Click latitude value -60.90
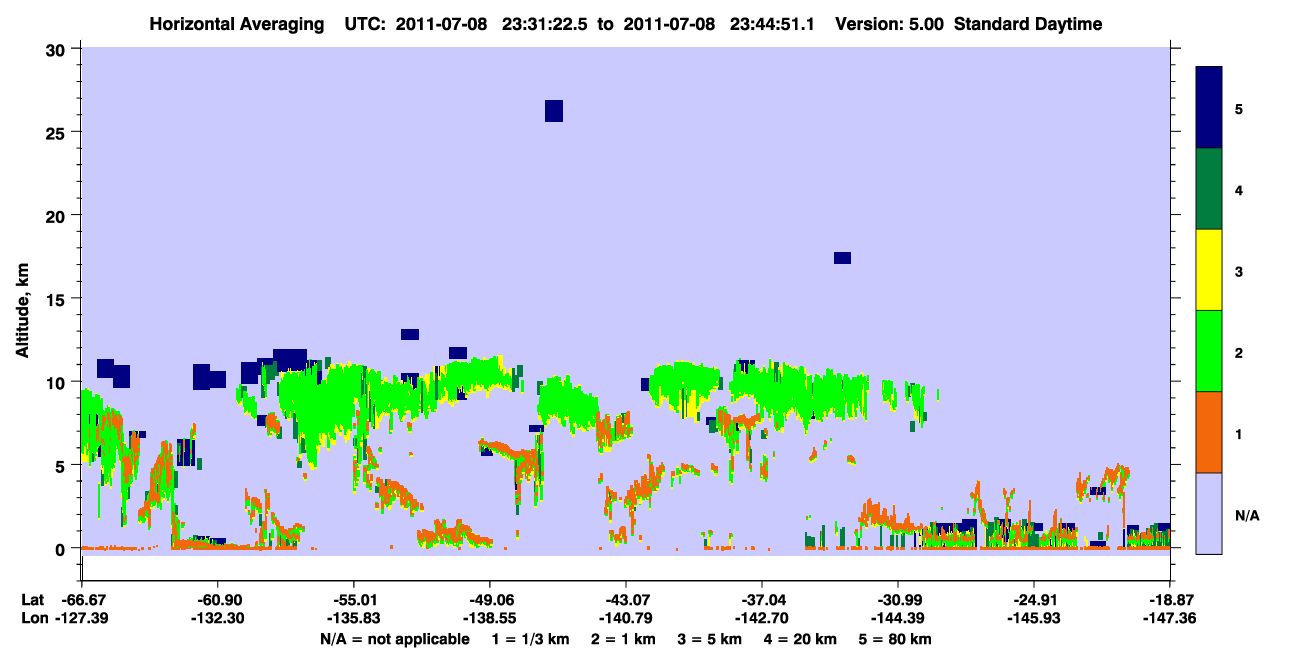Screen dimensions: 1300x667 click(x=217, y=600)
